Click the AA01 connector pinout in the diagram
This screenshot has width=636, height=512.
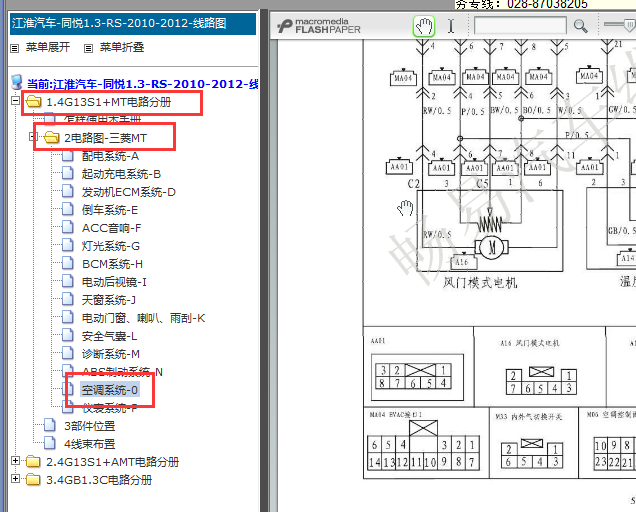417,376
